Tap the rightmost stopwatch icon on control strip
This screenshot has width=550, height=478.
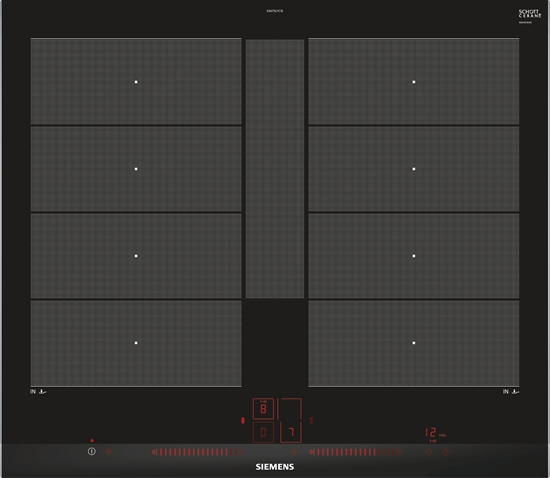(445, 452)
